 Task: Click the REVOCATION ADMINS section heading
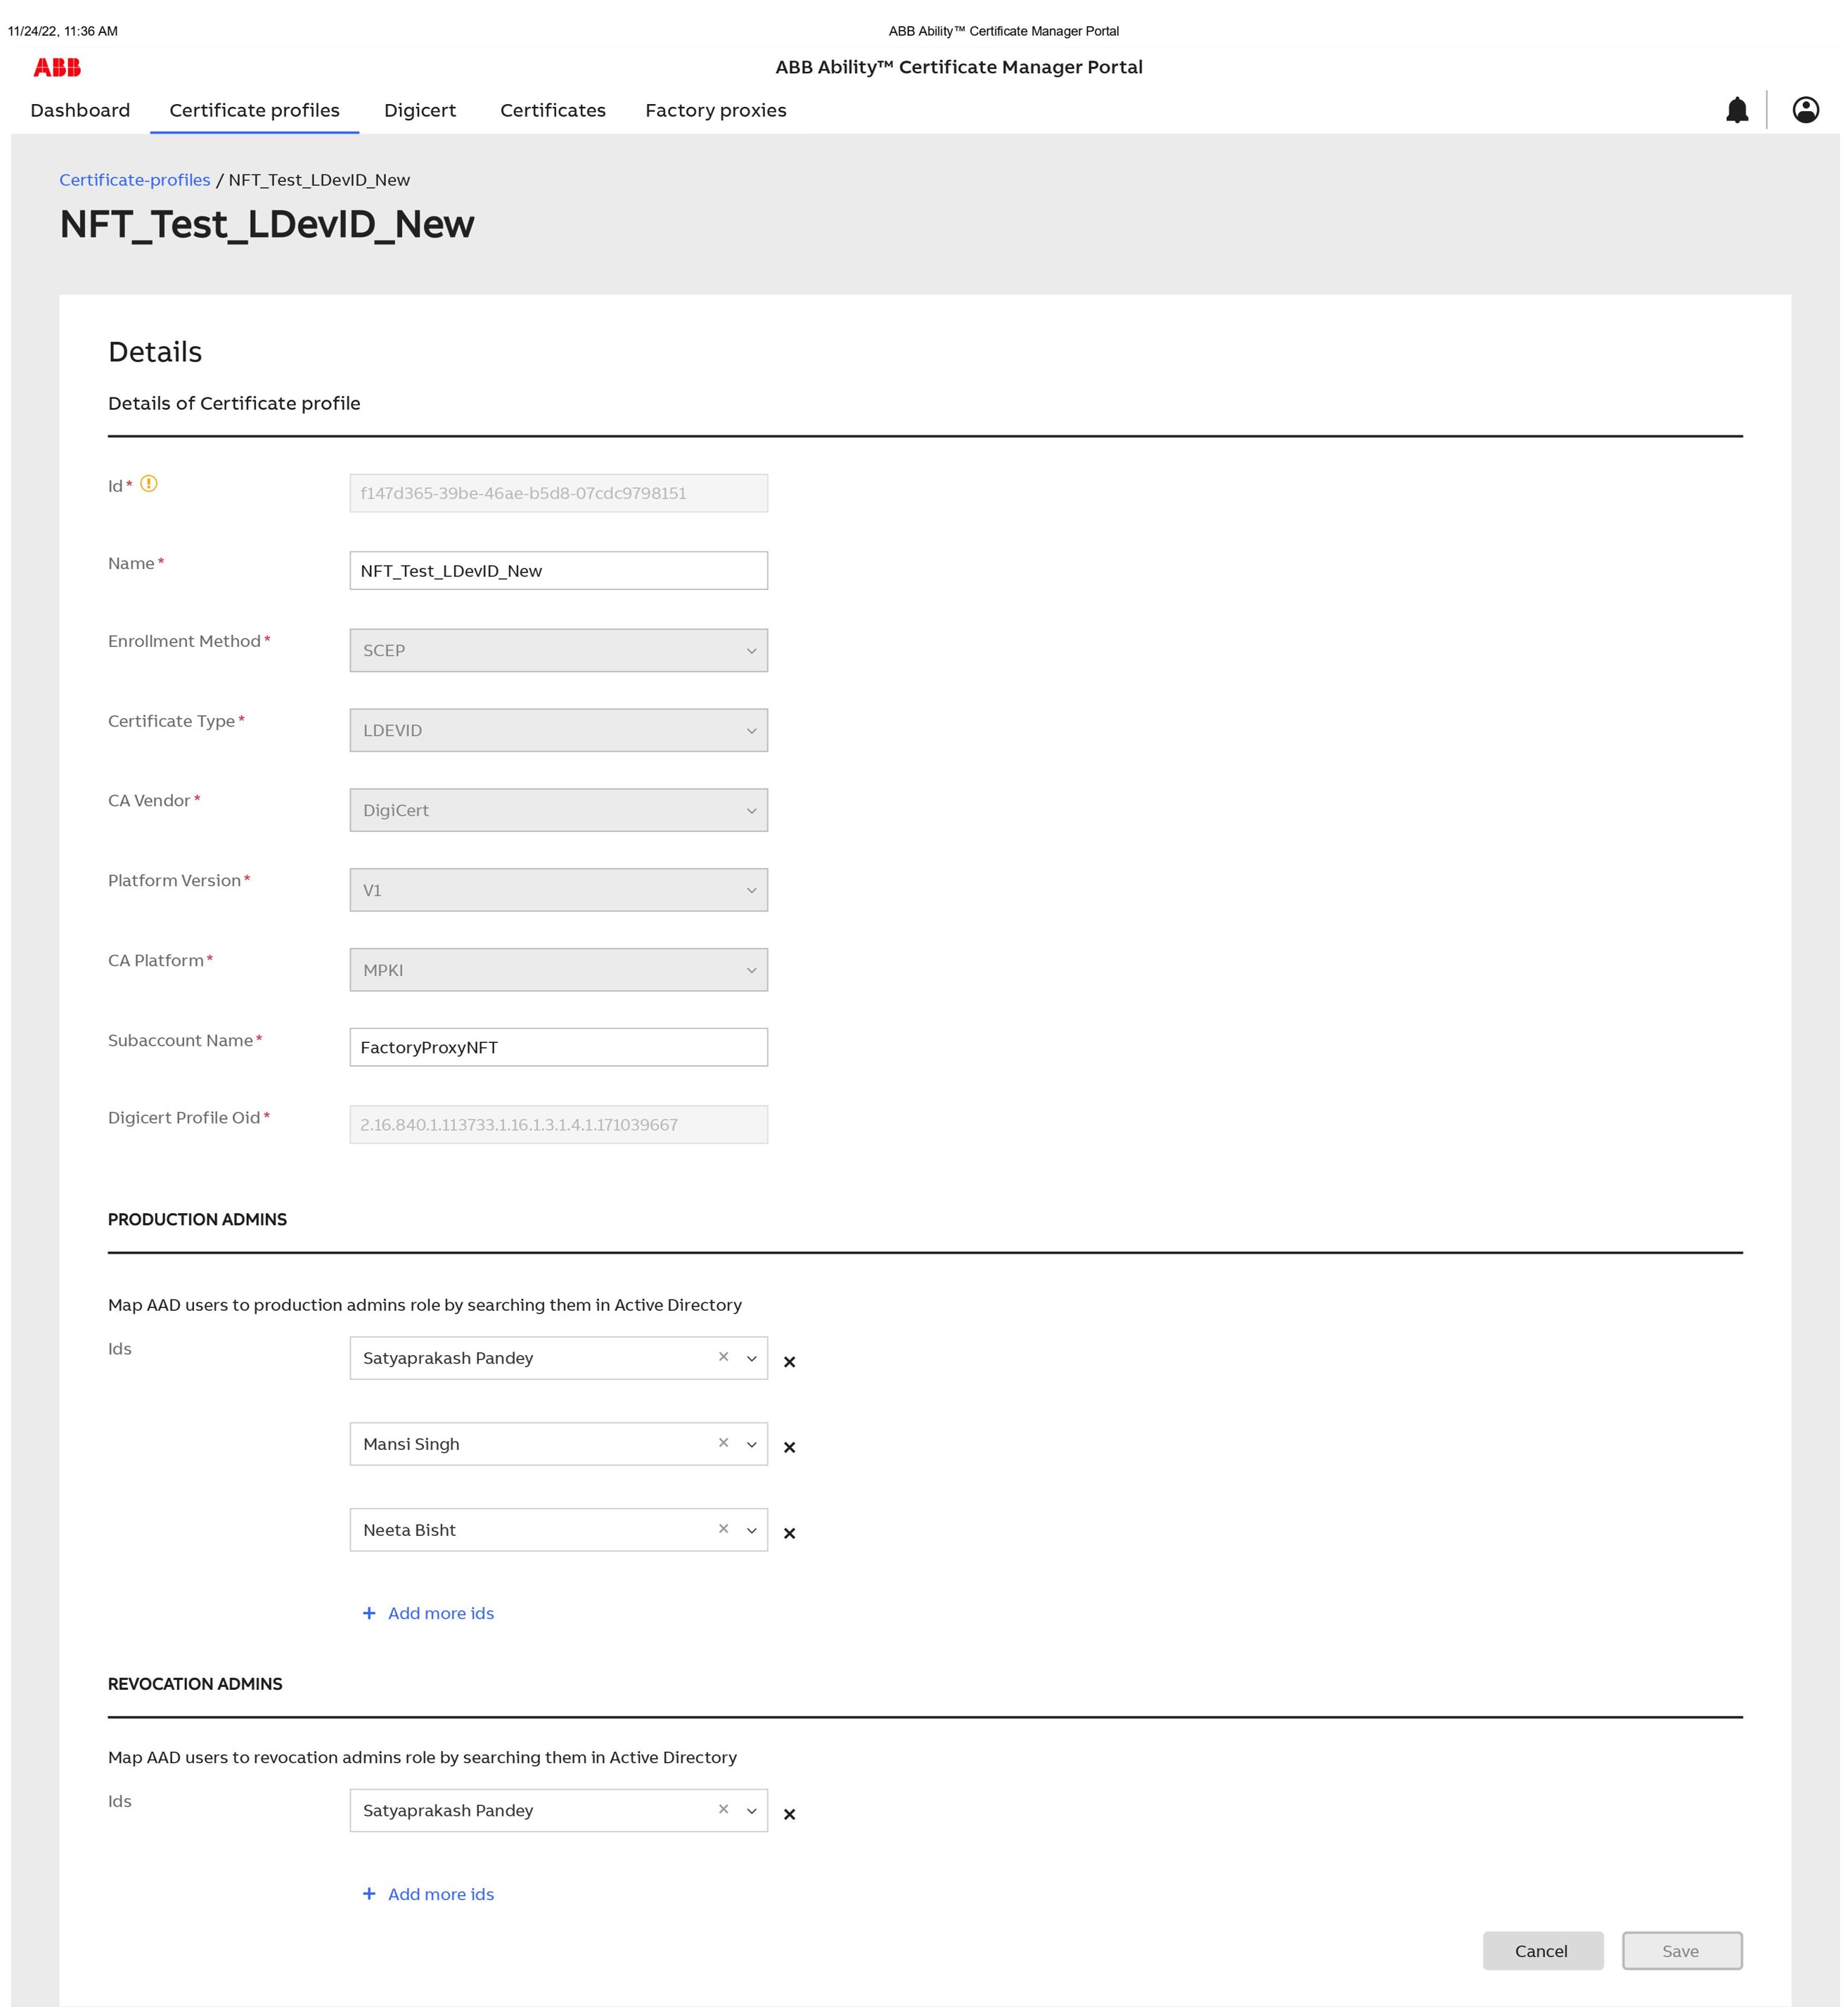[195, 1684]
